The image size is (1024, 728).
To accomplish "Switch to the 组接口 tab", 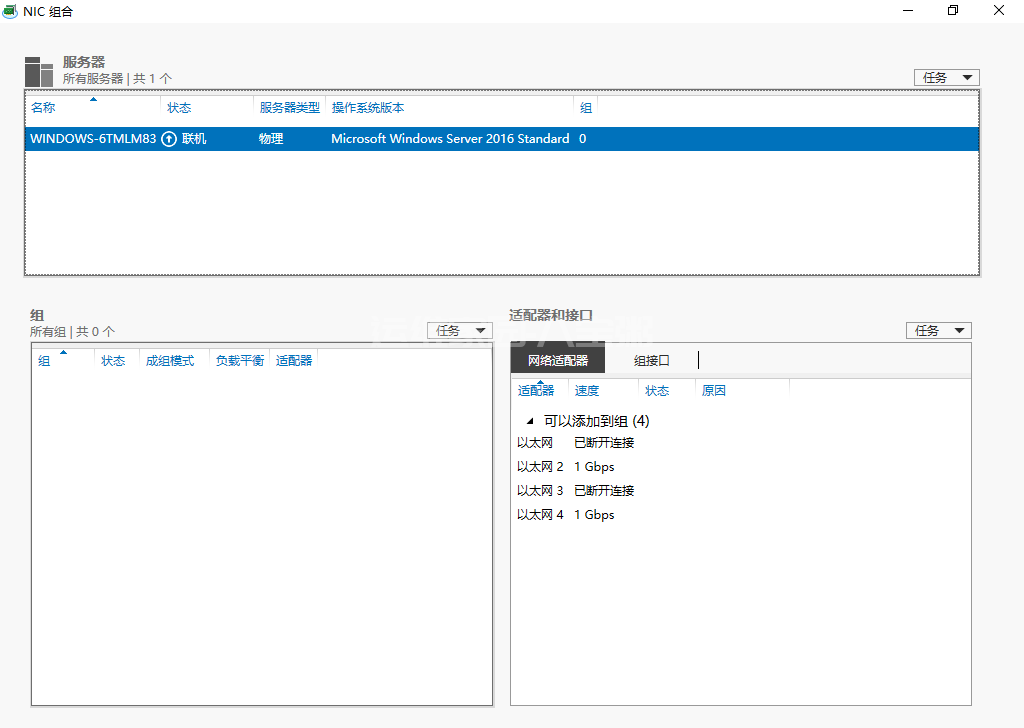I will pos(651,360).
